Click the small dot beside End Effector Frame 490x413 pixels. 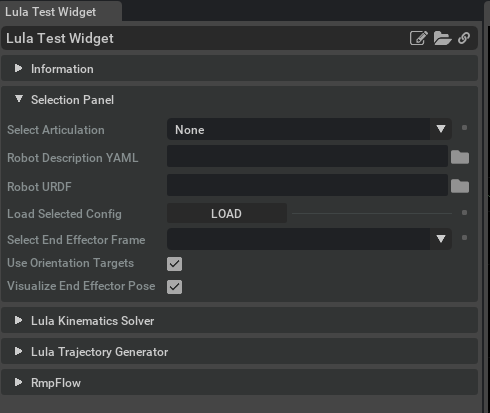coord(464,238)
